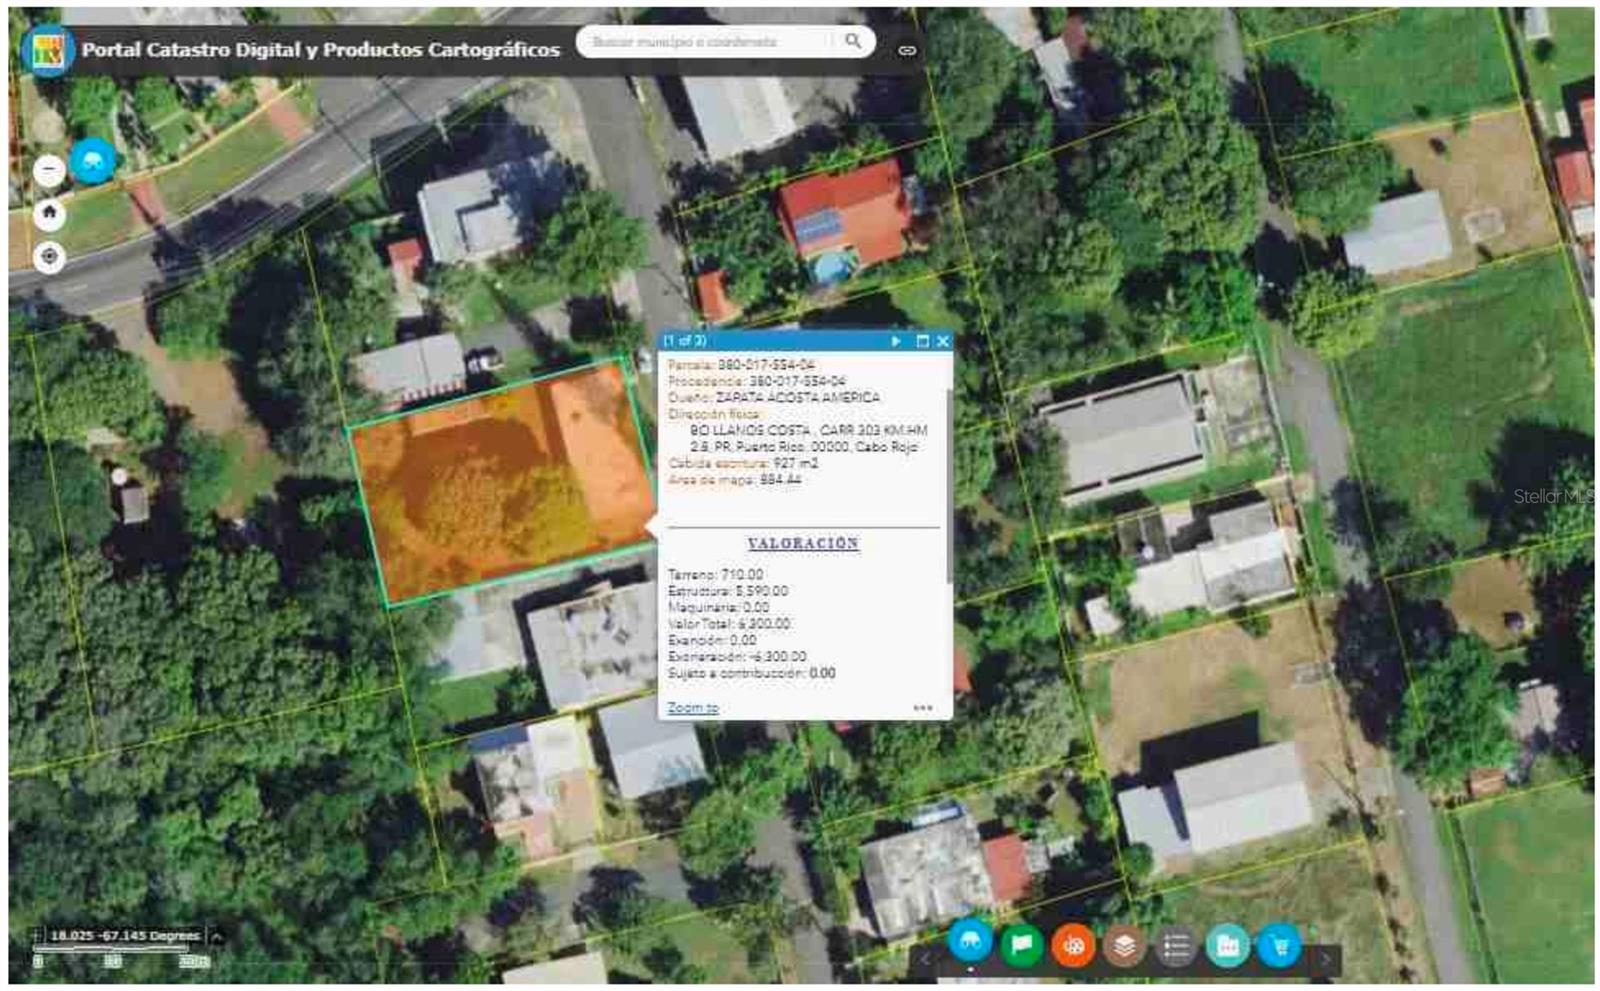Viewport: 1600px width, 991px height.
Task: Open the orange basemap gallery widget
Action: pos(1073,945)
